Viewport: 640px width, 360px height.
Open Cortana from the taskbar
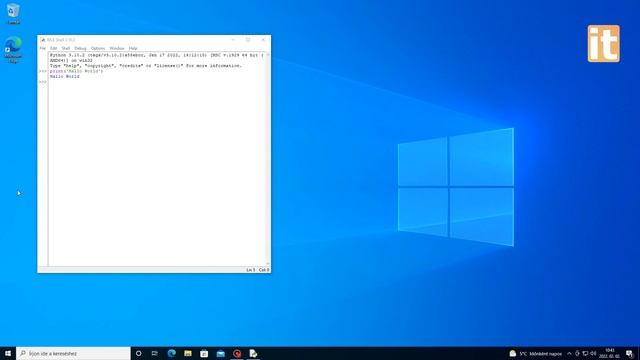(138, 353)
